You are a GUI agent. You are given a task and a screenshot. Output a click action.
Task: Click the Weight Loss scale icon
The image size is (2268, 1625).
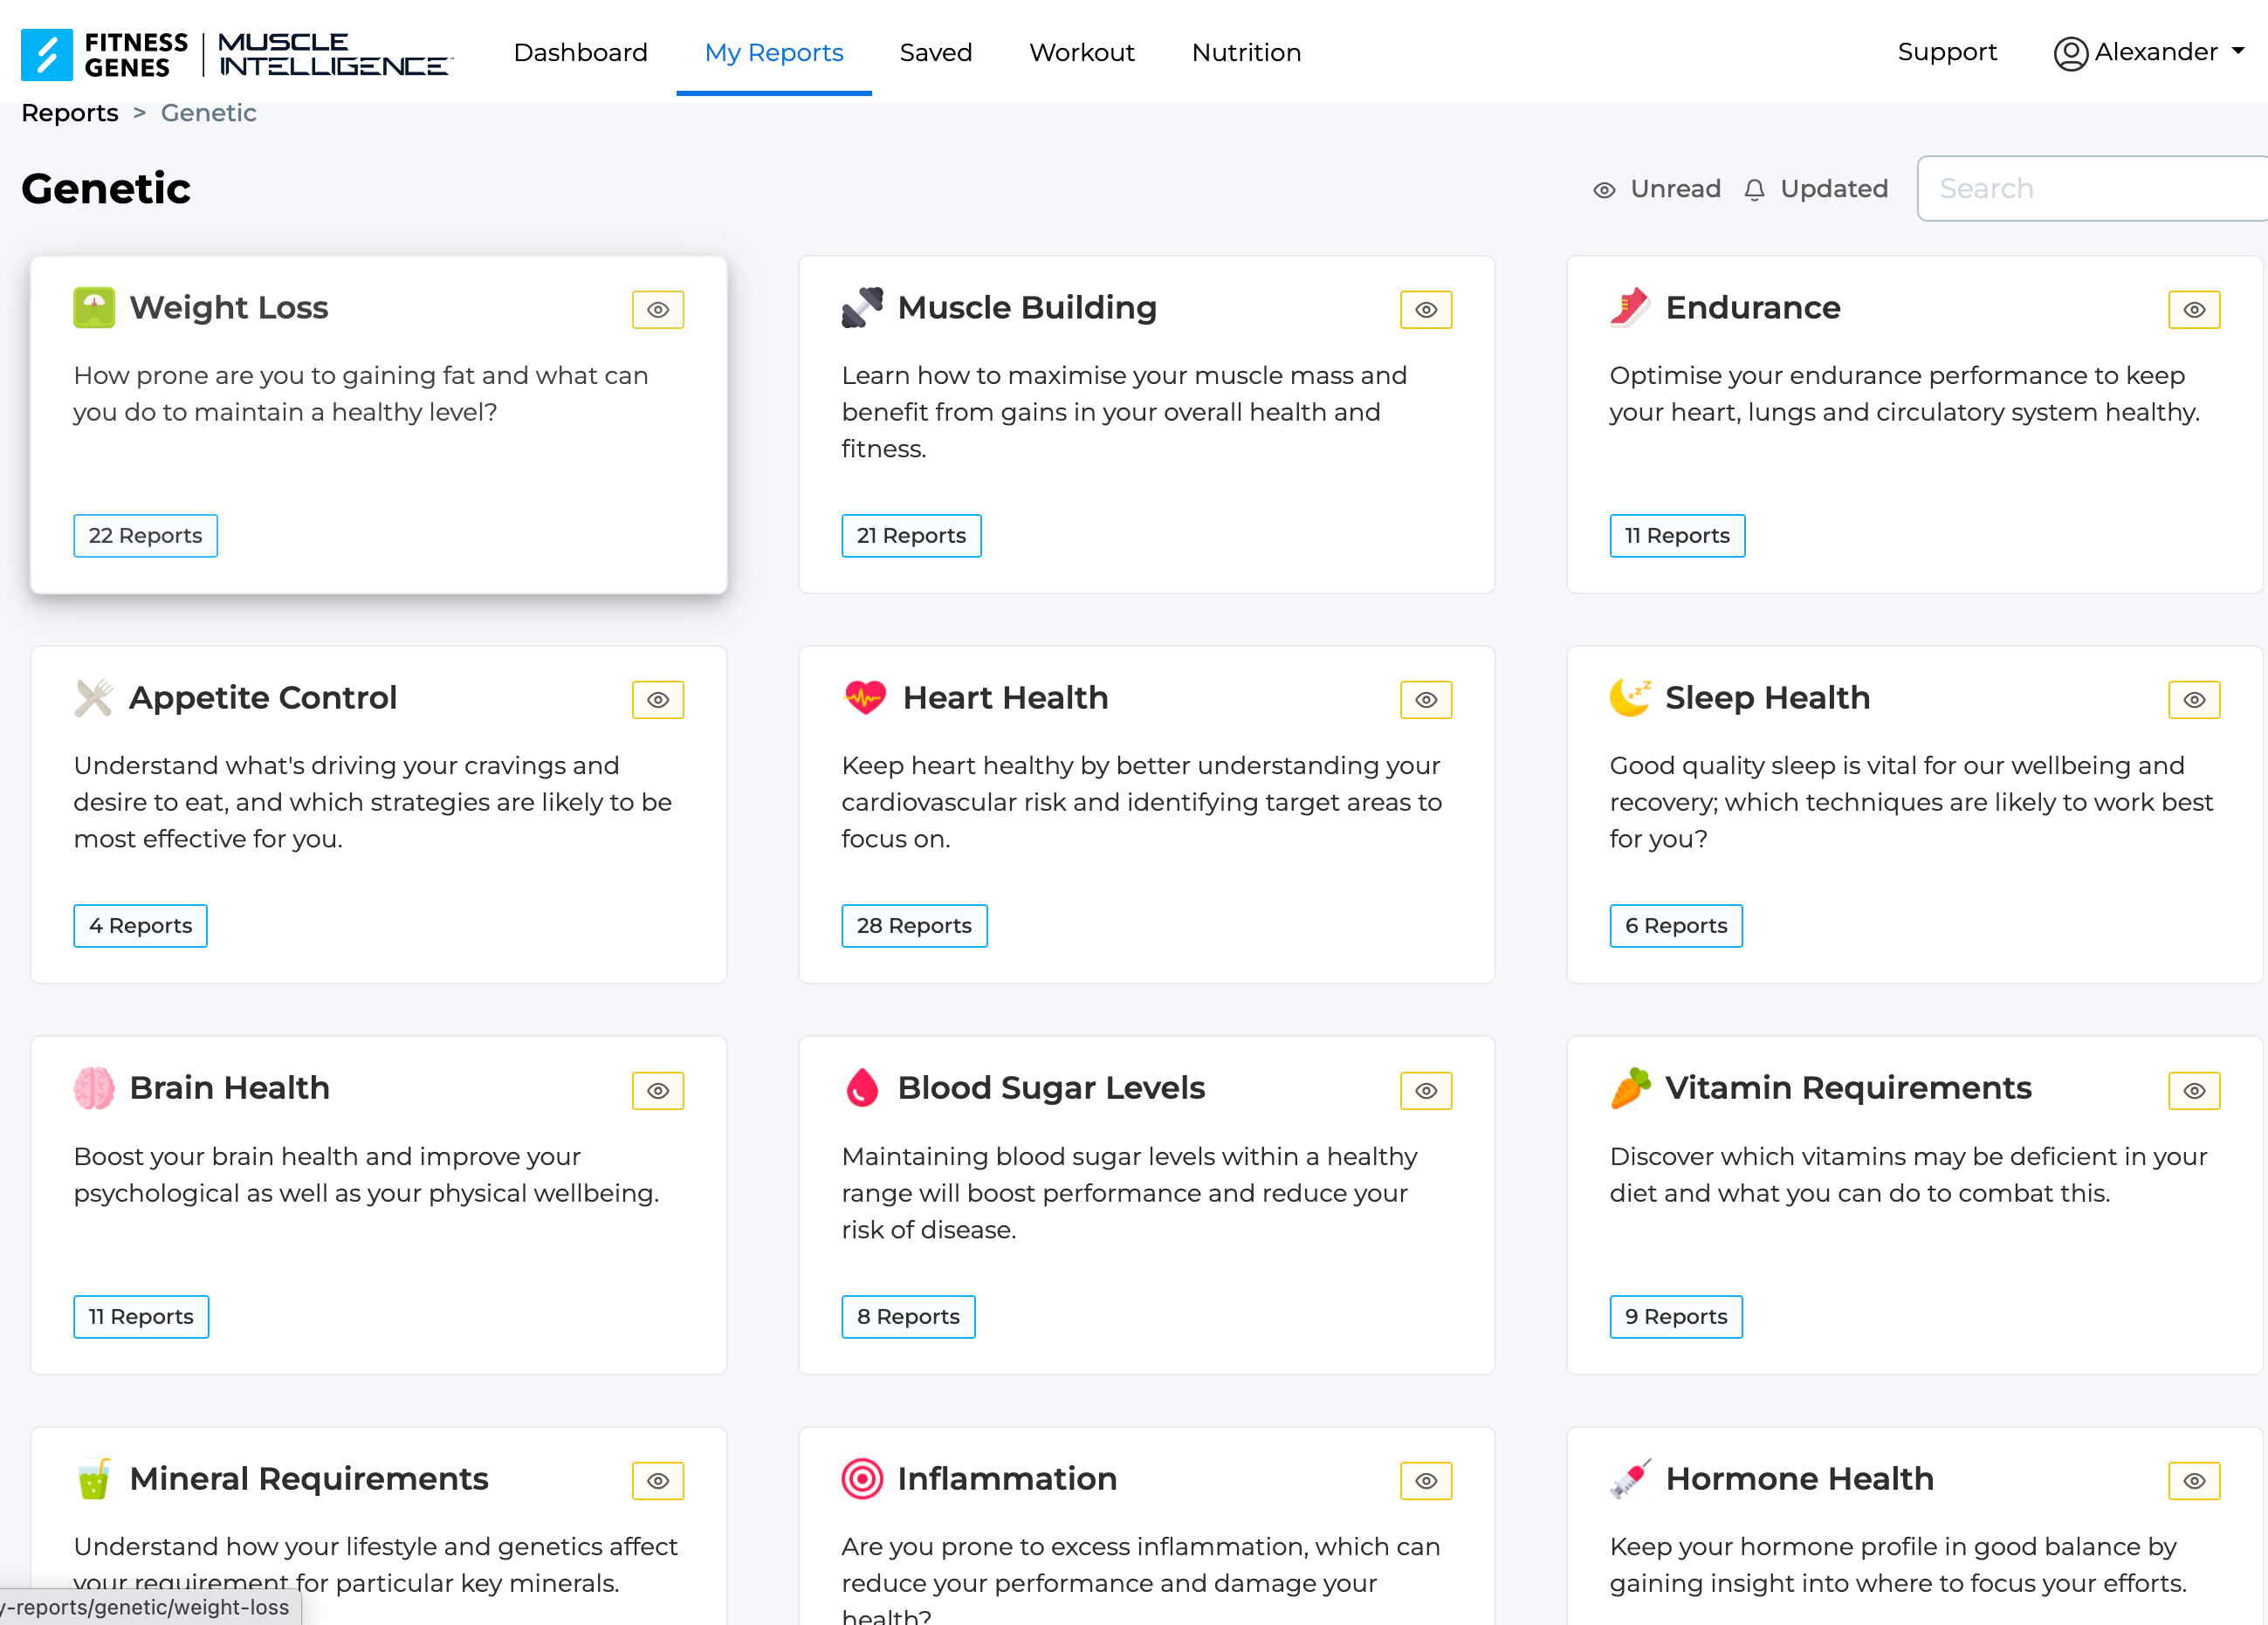click(x=94, y=308)
